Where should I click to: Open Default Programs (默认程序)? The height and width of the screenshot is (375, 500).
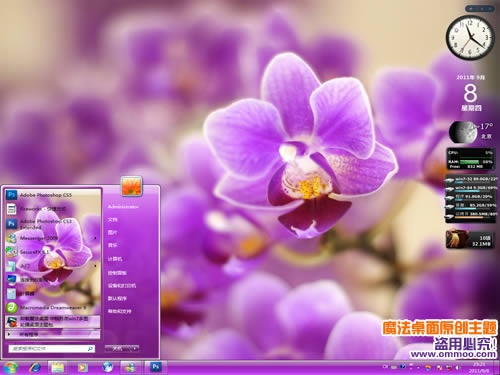(117, 298)
